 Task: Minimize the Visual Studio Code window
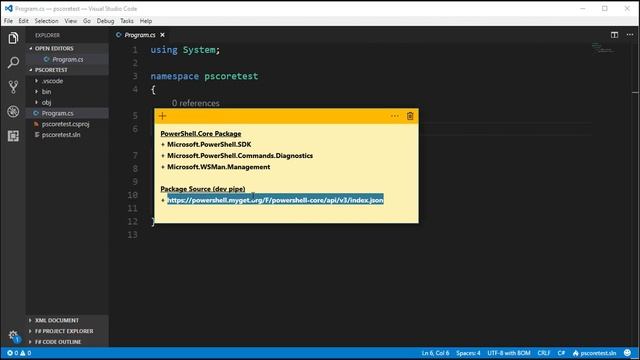(x=583, y=9)
